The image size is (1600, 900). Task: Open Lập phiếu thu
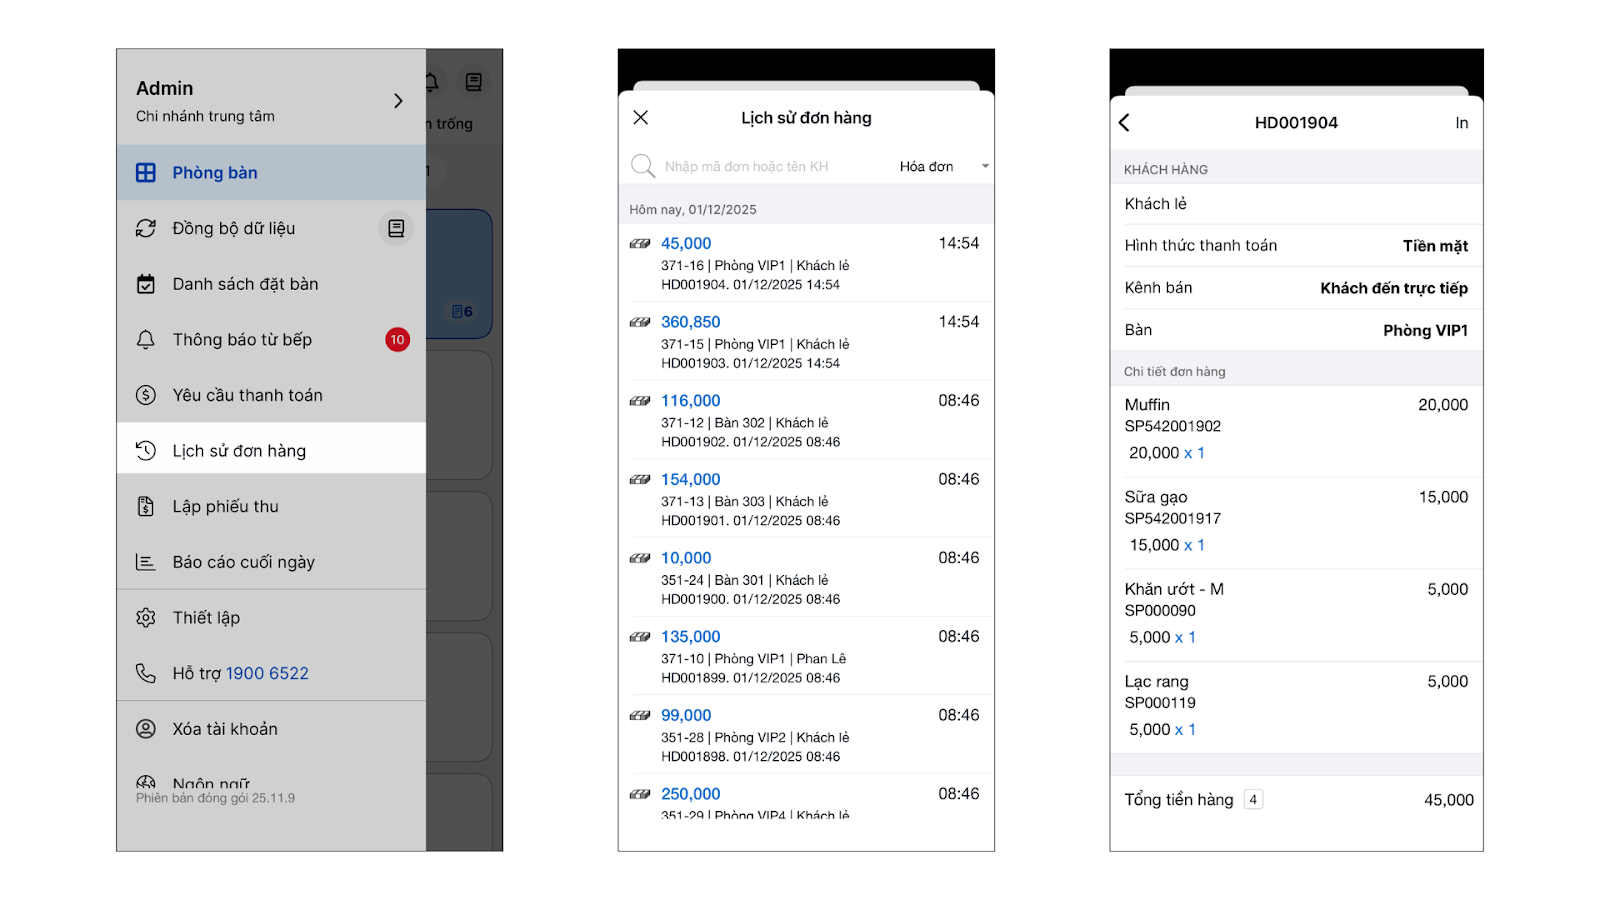click(x=271, y=506)
